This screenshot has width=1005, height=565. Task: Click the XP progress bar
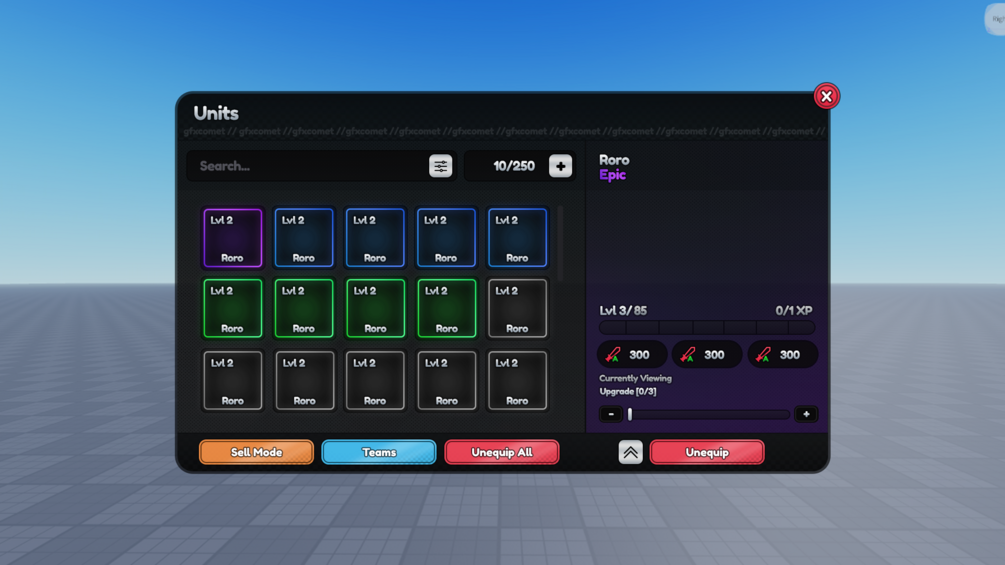[707, 328]
